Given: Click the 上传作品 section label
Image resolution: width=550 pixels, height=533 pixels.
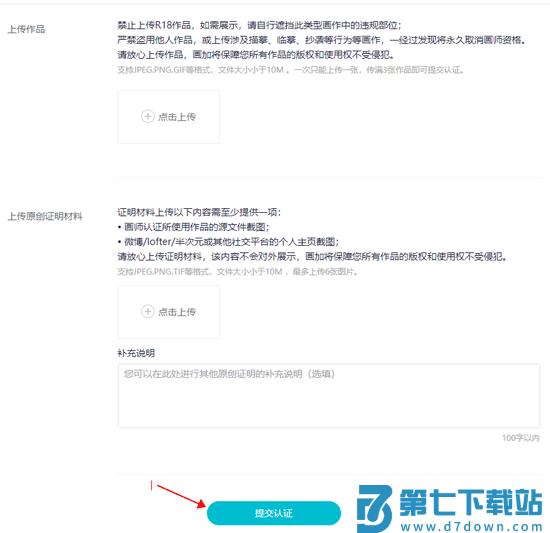Looking at the screenshot, I should pyautogui.click(x=26, y=29).
